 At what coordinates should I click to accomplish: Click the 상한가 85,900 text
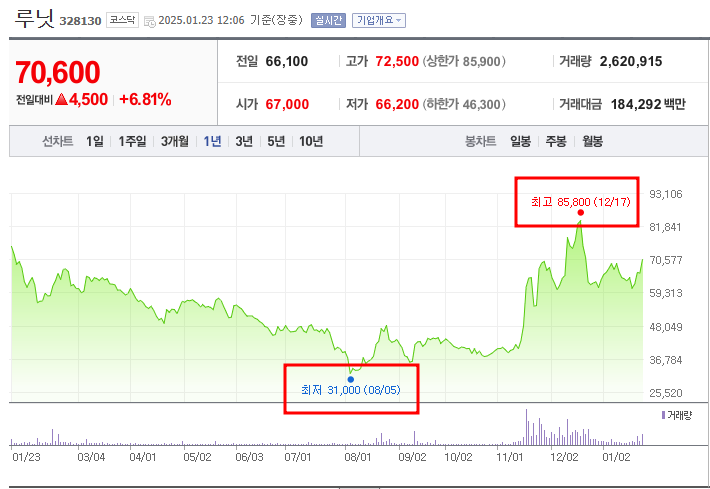tap(464, 61)
